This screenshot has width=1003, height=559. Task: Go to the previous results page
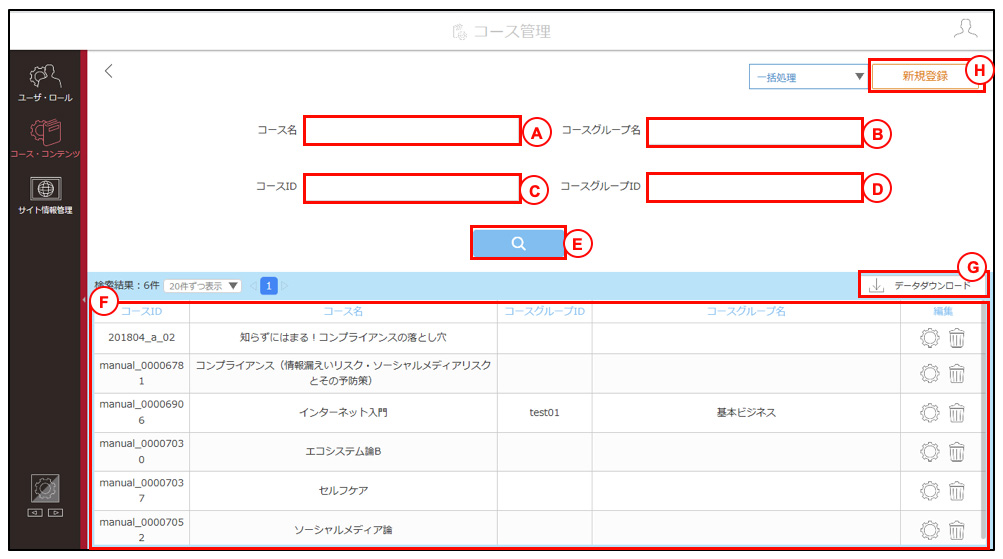point(253,286)
